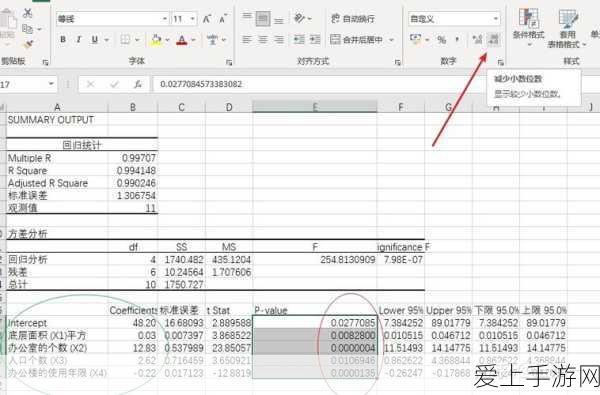This screenshot has height=395, width=600.
Task: Click the Decrease Decimal icon
Action: [x=494, y=39]
